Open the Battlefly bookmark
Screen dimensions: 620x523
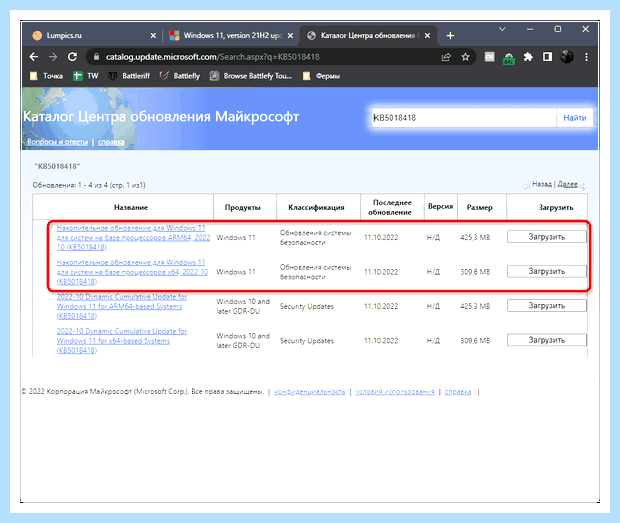pyautogui.click(x=180, y=76)
